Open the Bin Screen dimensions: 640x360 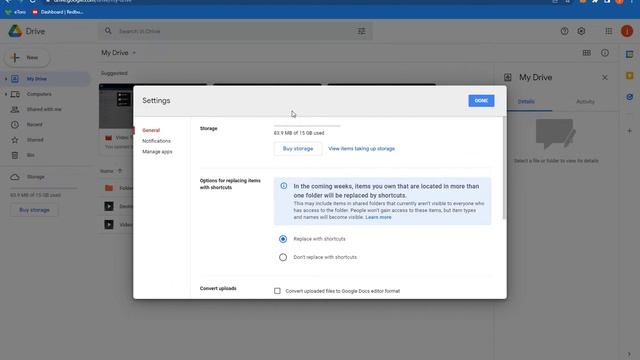31,155
